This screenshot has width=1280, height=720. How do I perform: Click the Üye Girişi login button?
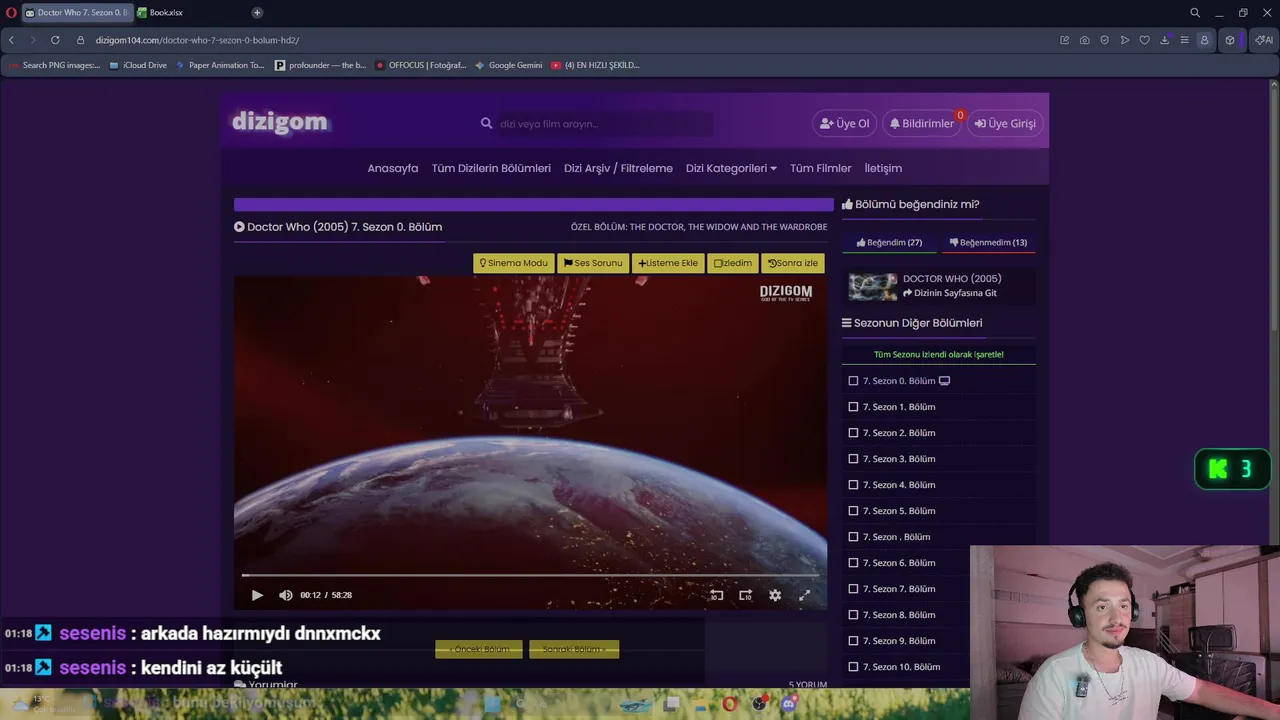click(1006, 123)
